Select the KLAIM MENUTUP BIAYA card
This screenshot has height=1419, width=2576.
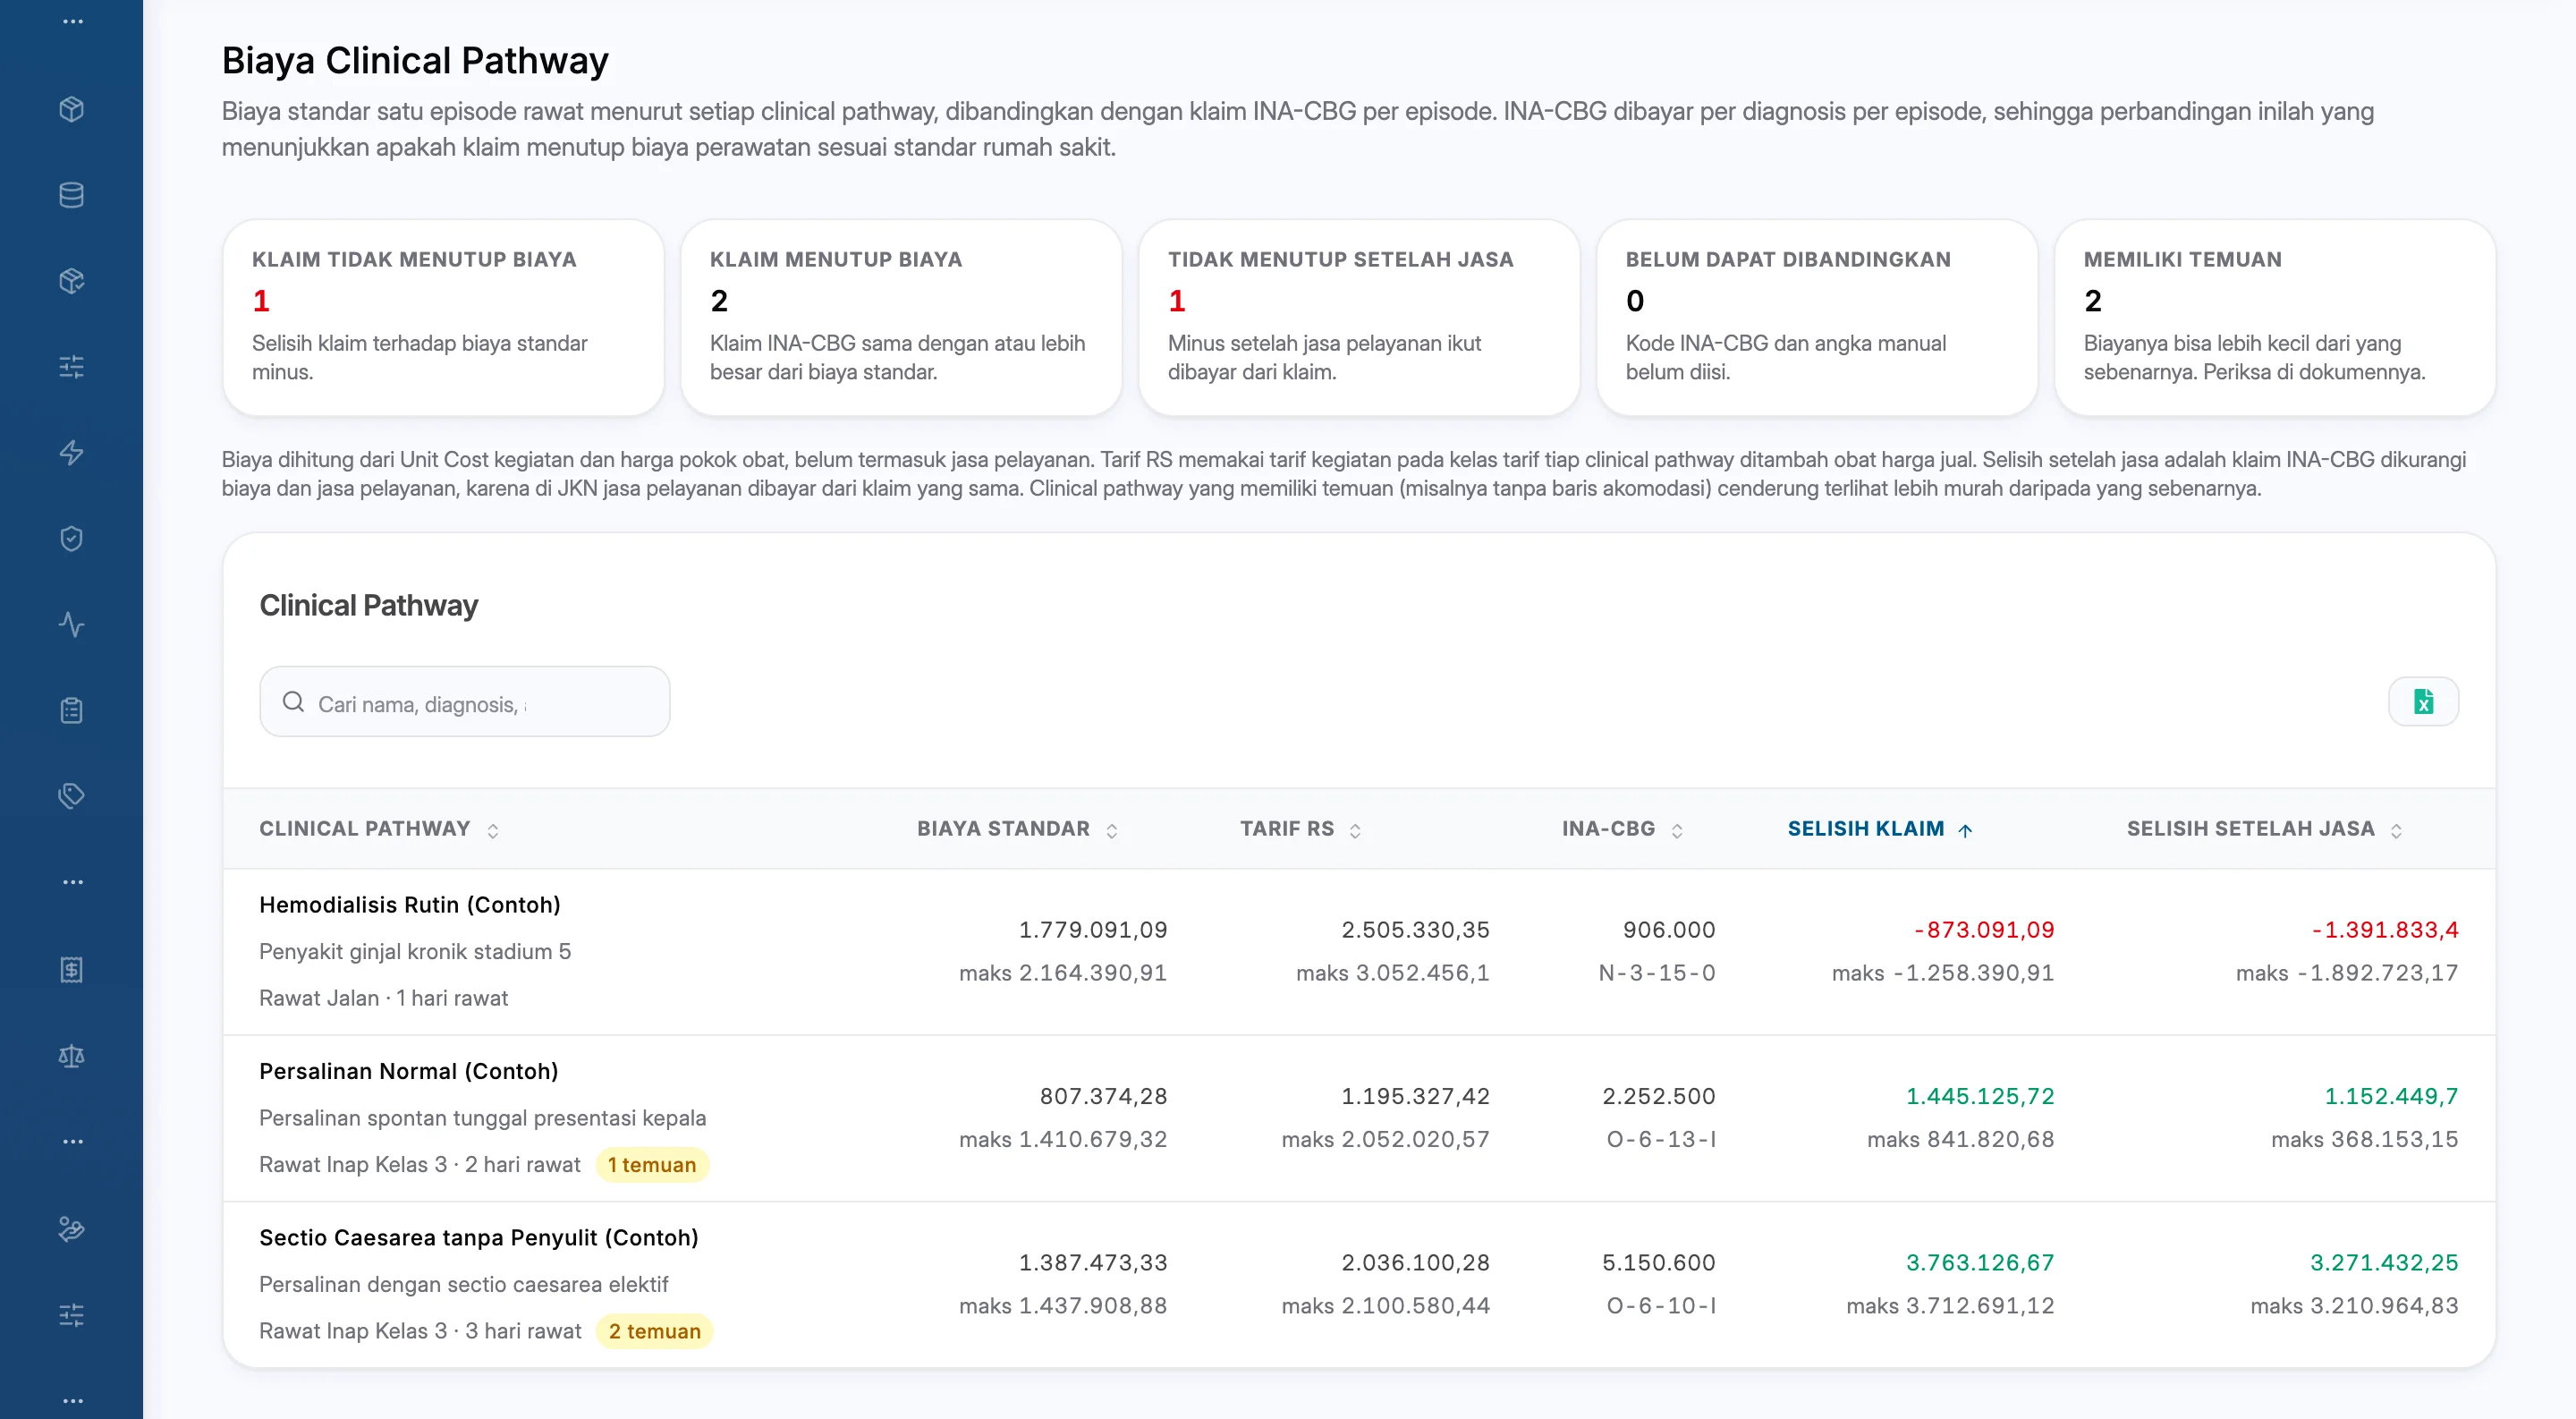pyautogui.click(x=901, y=317)
